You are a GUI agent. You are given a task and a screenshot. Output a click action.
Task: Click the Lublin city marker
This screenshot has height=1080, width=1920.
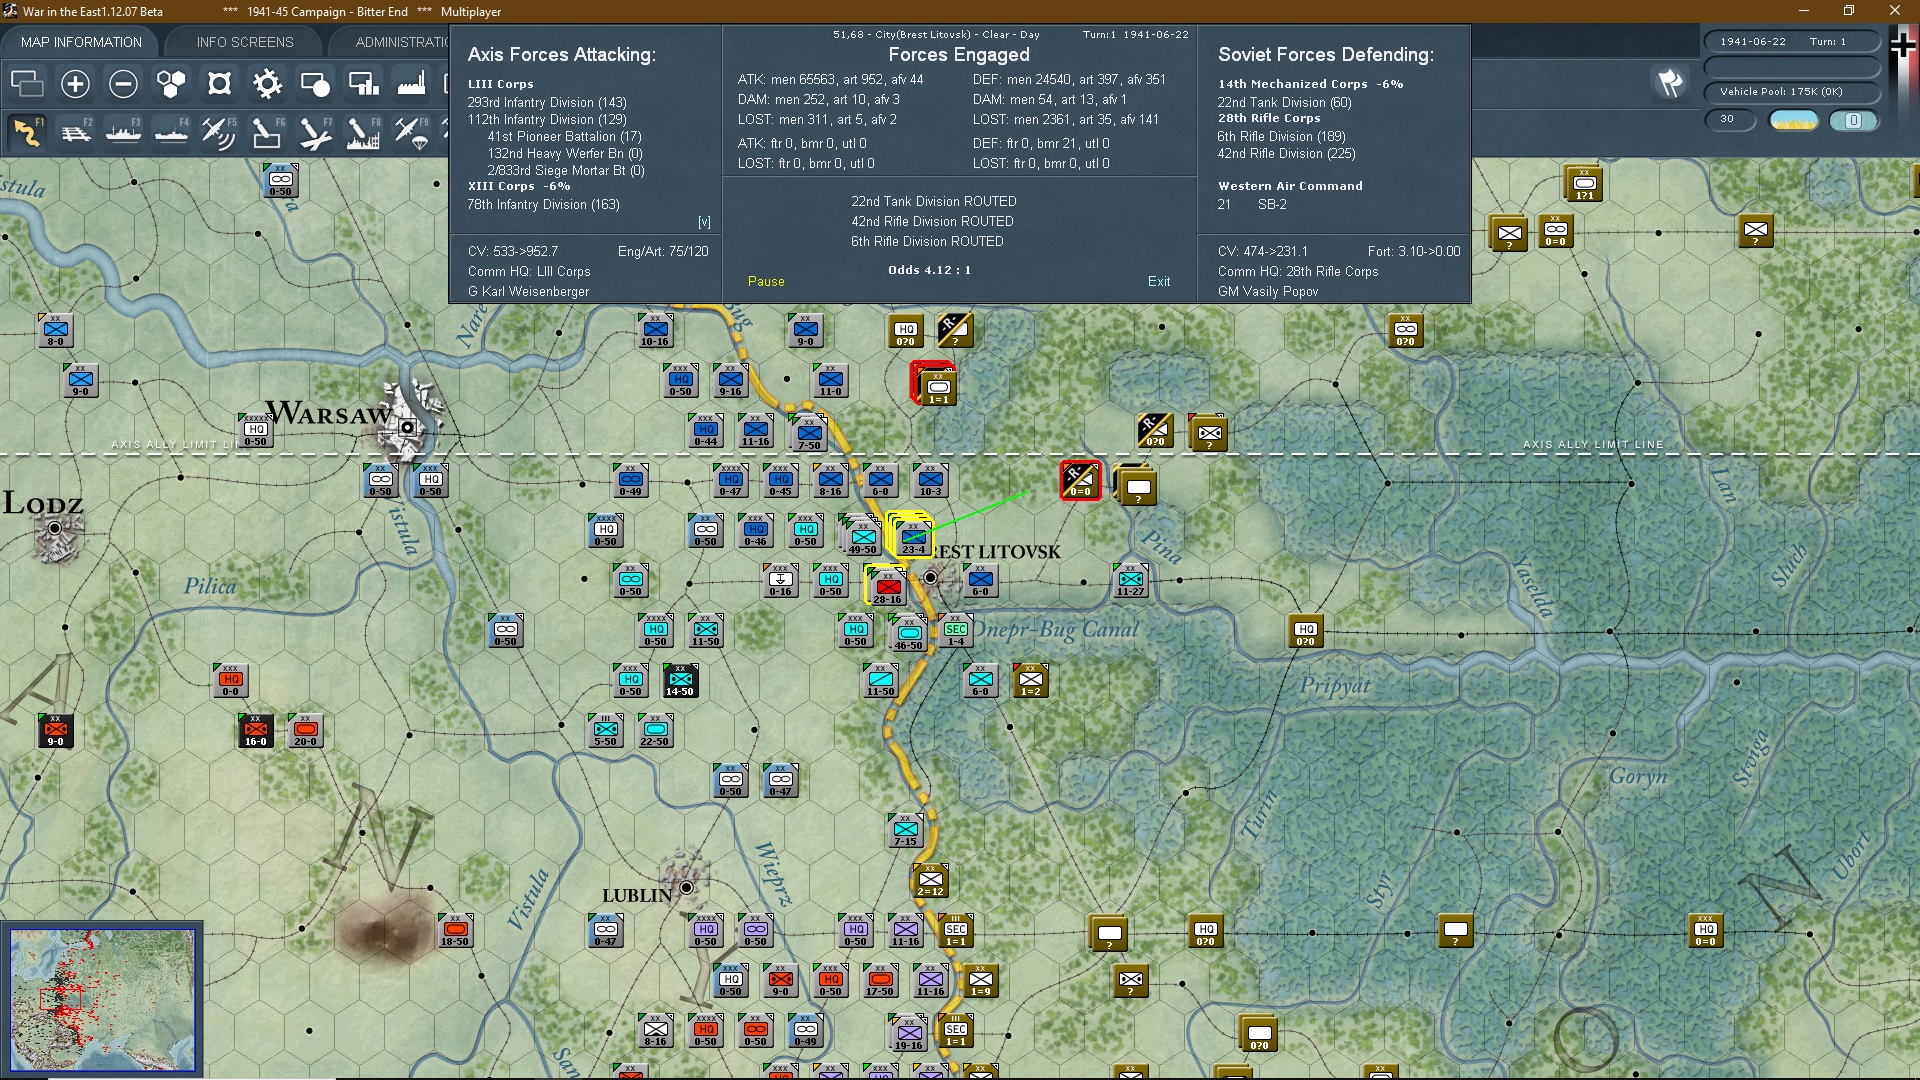click(686, 887)
